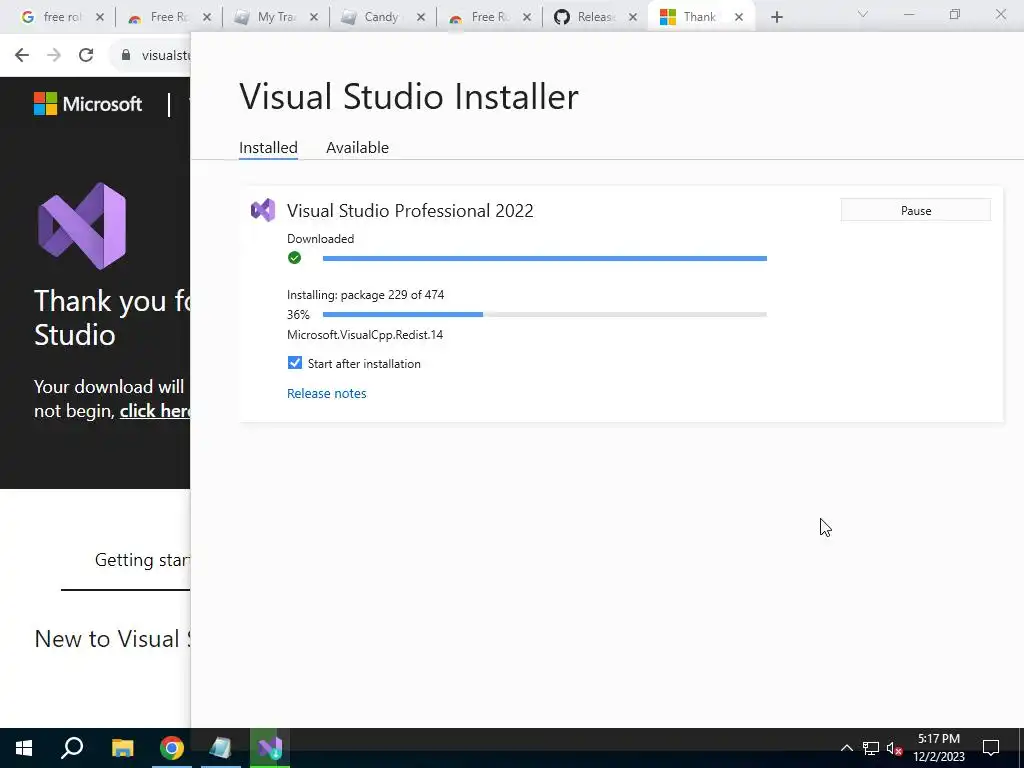Uncheck Start after installation checkbox
The image size is (1024, 768).
[295, 363]
